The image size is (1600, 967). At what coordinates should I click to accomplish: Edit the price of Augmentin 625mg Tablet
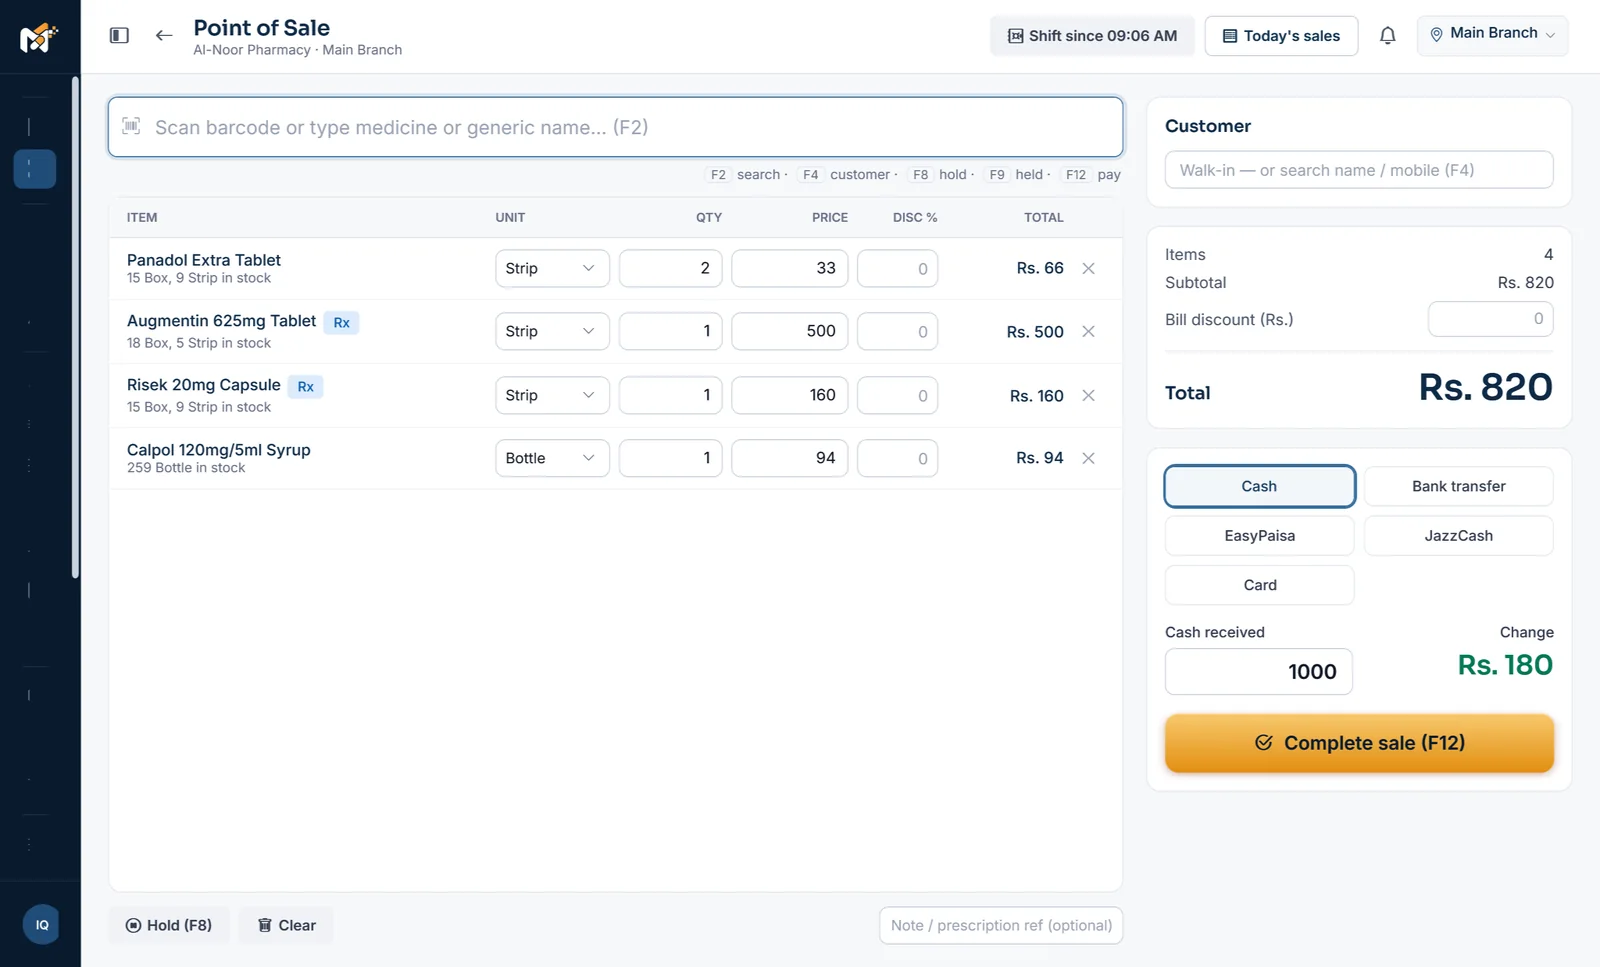point(789,331)
